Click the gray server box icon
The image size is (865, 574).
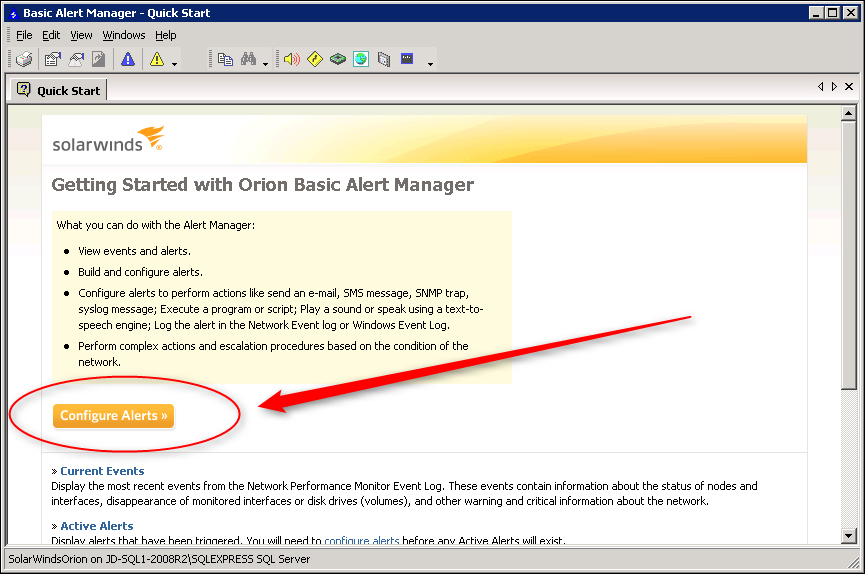coord(384,59)
